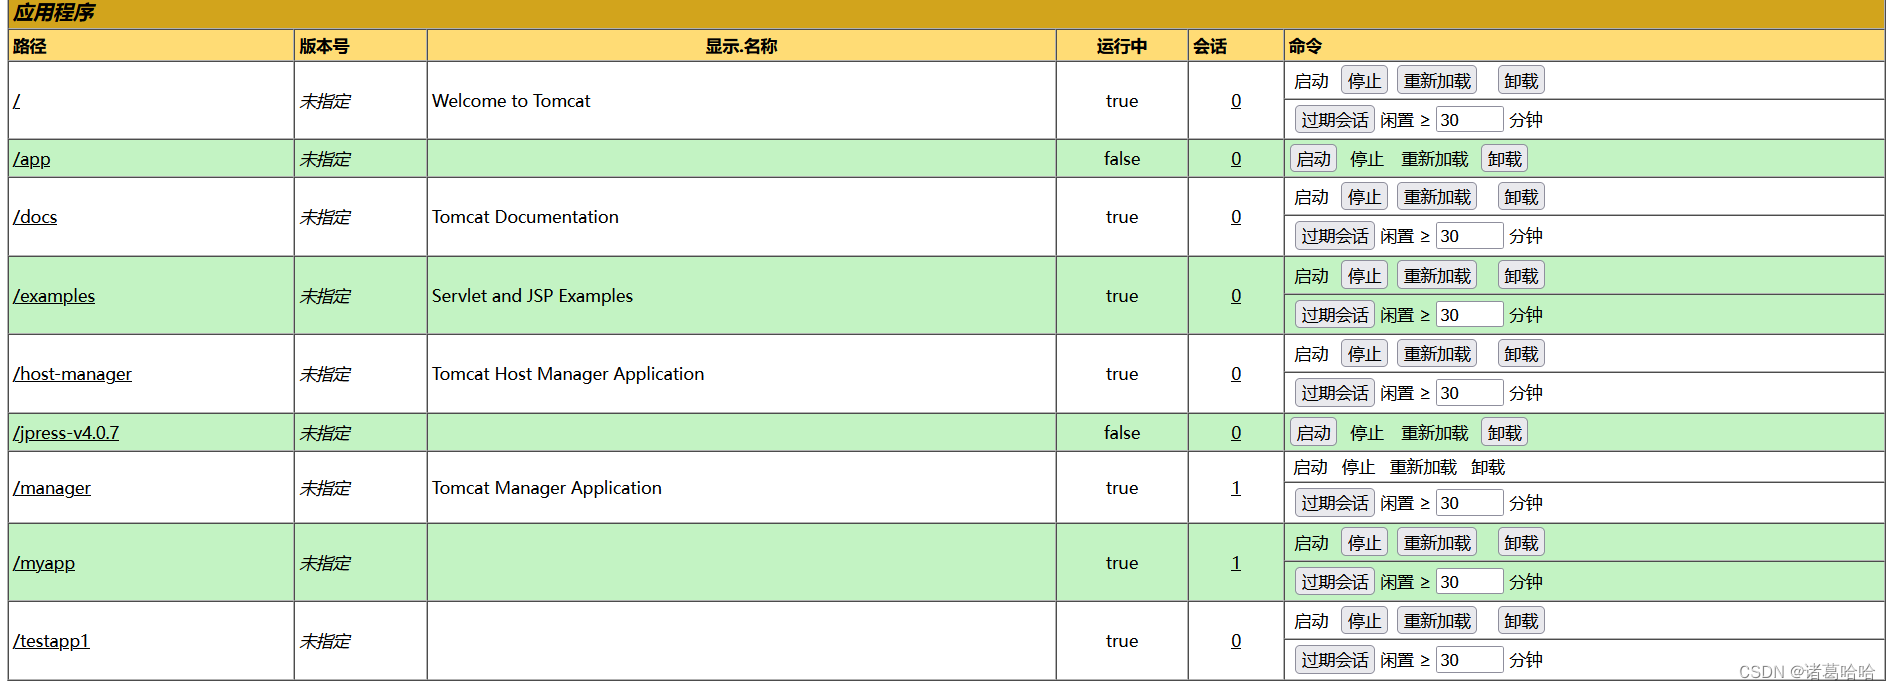Click 停止 button for /docs
Viewport: 1891px width, 690px height.
pyautogui.click(x=1364, y=197)
